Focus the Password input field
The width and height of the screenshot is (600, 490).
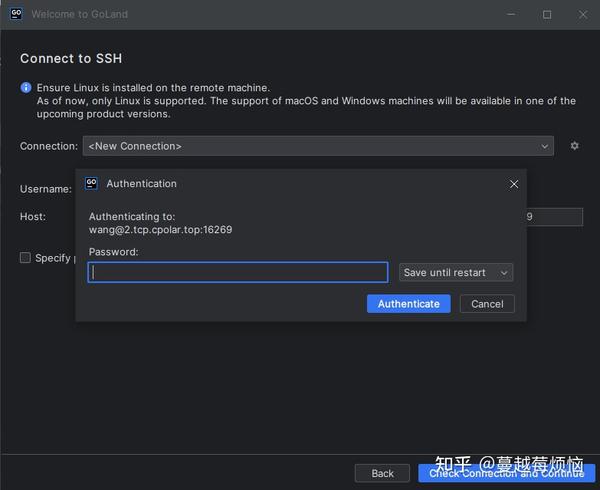pyautogui.click(x=238, y=272)
